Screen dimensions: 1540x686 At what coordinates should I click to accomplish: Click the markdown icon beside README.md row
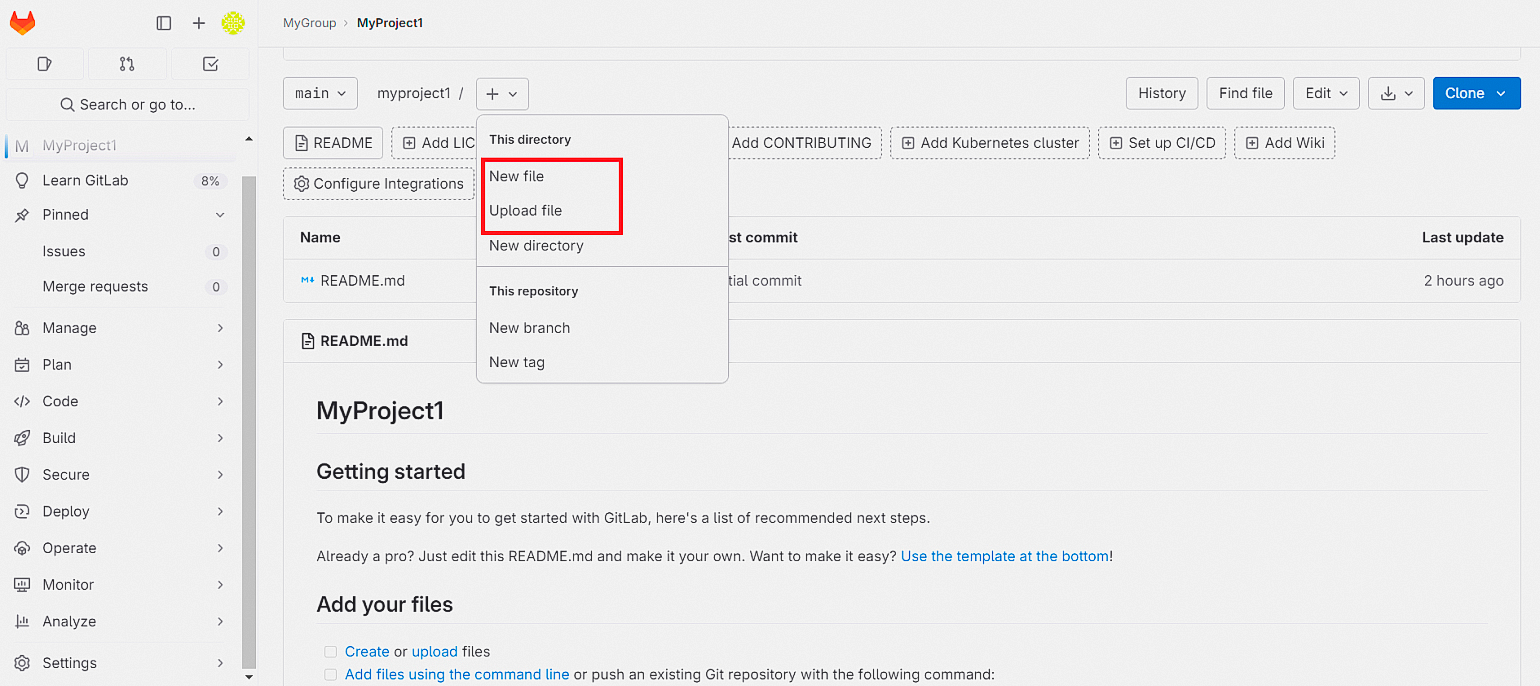[x=308, y=281]
